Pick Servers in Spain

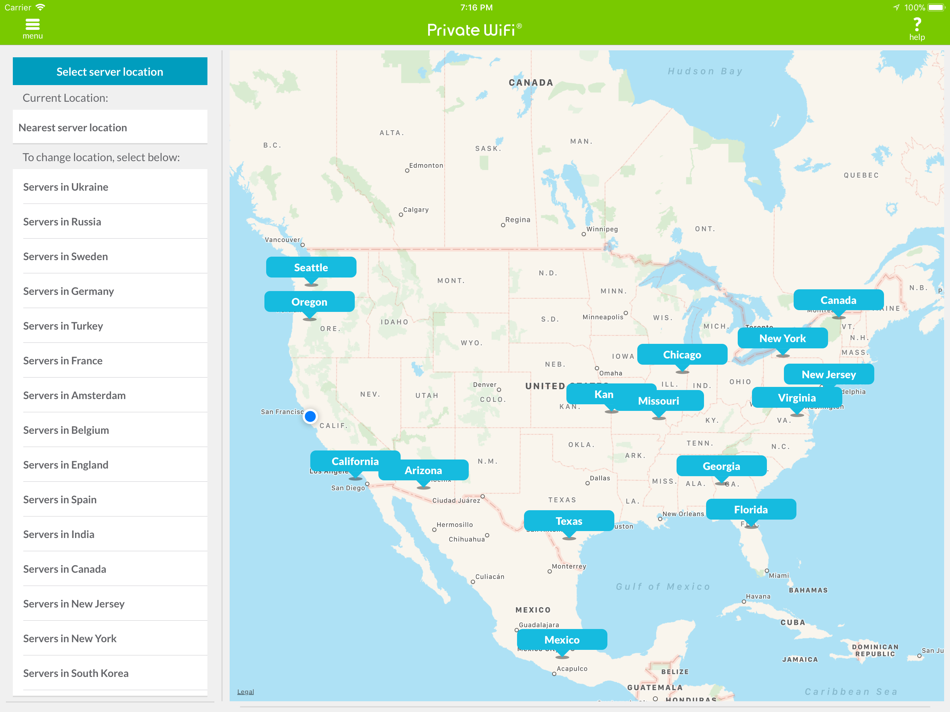pos(110,499)
